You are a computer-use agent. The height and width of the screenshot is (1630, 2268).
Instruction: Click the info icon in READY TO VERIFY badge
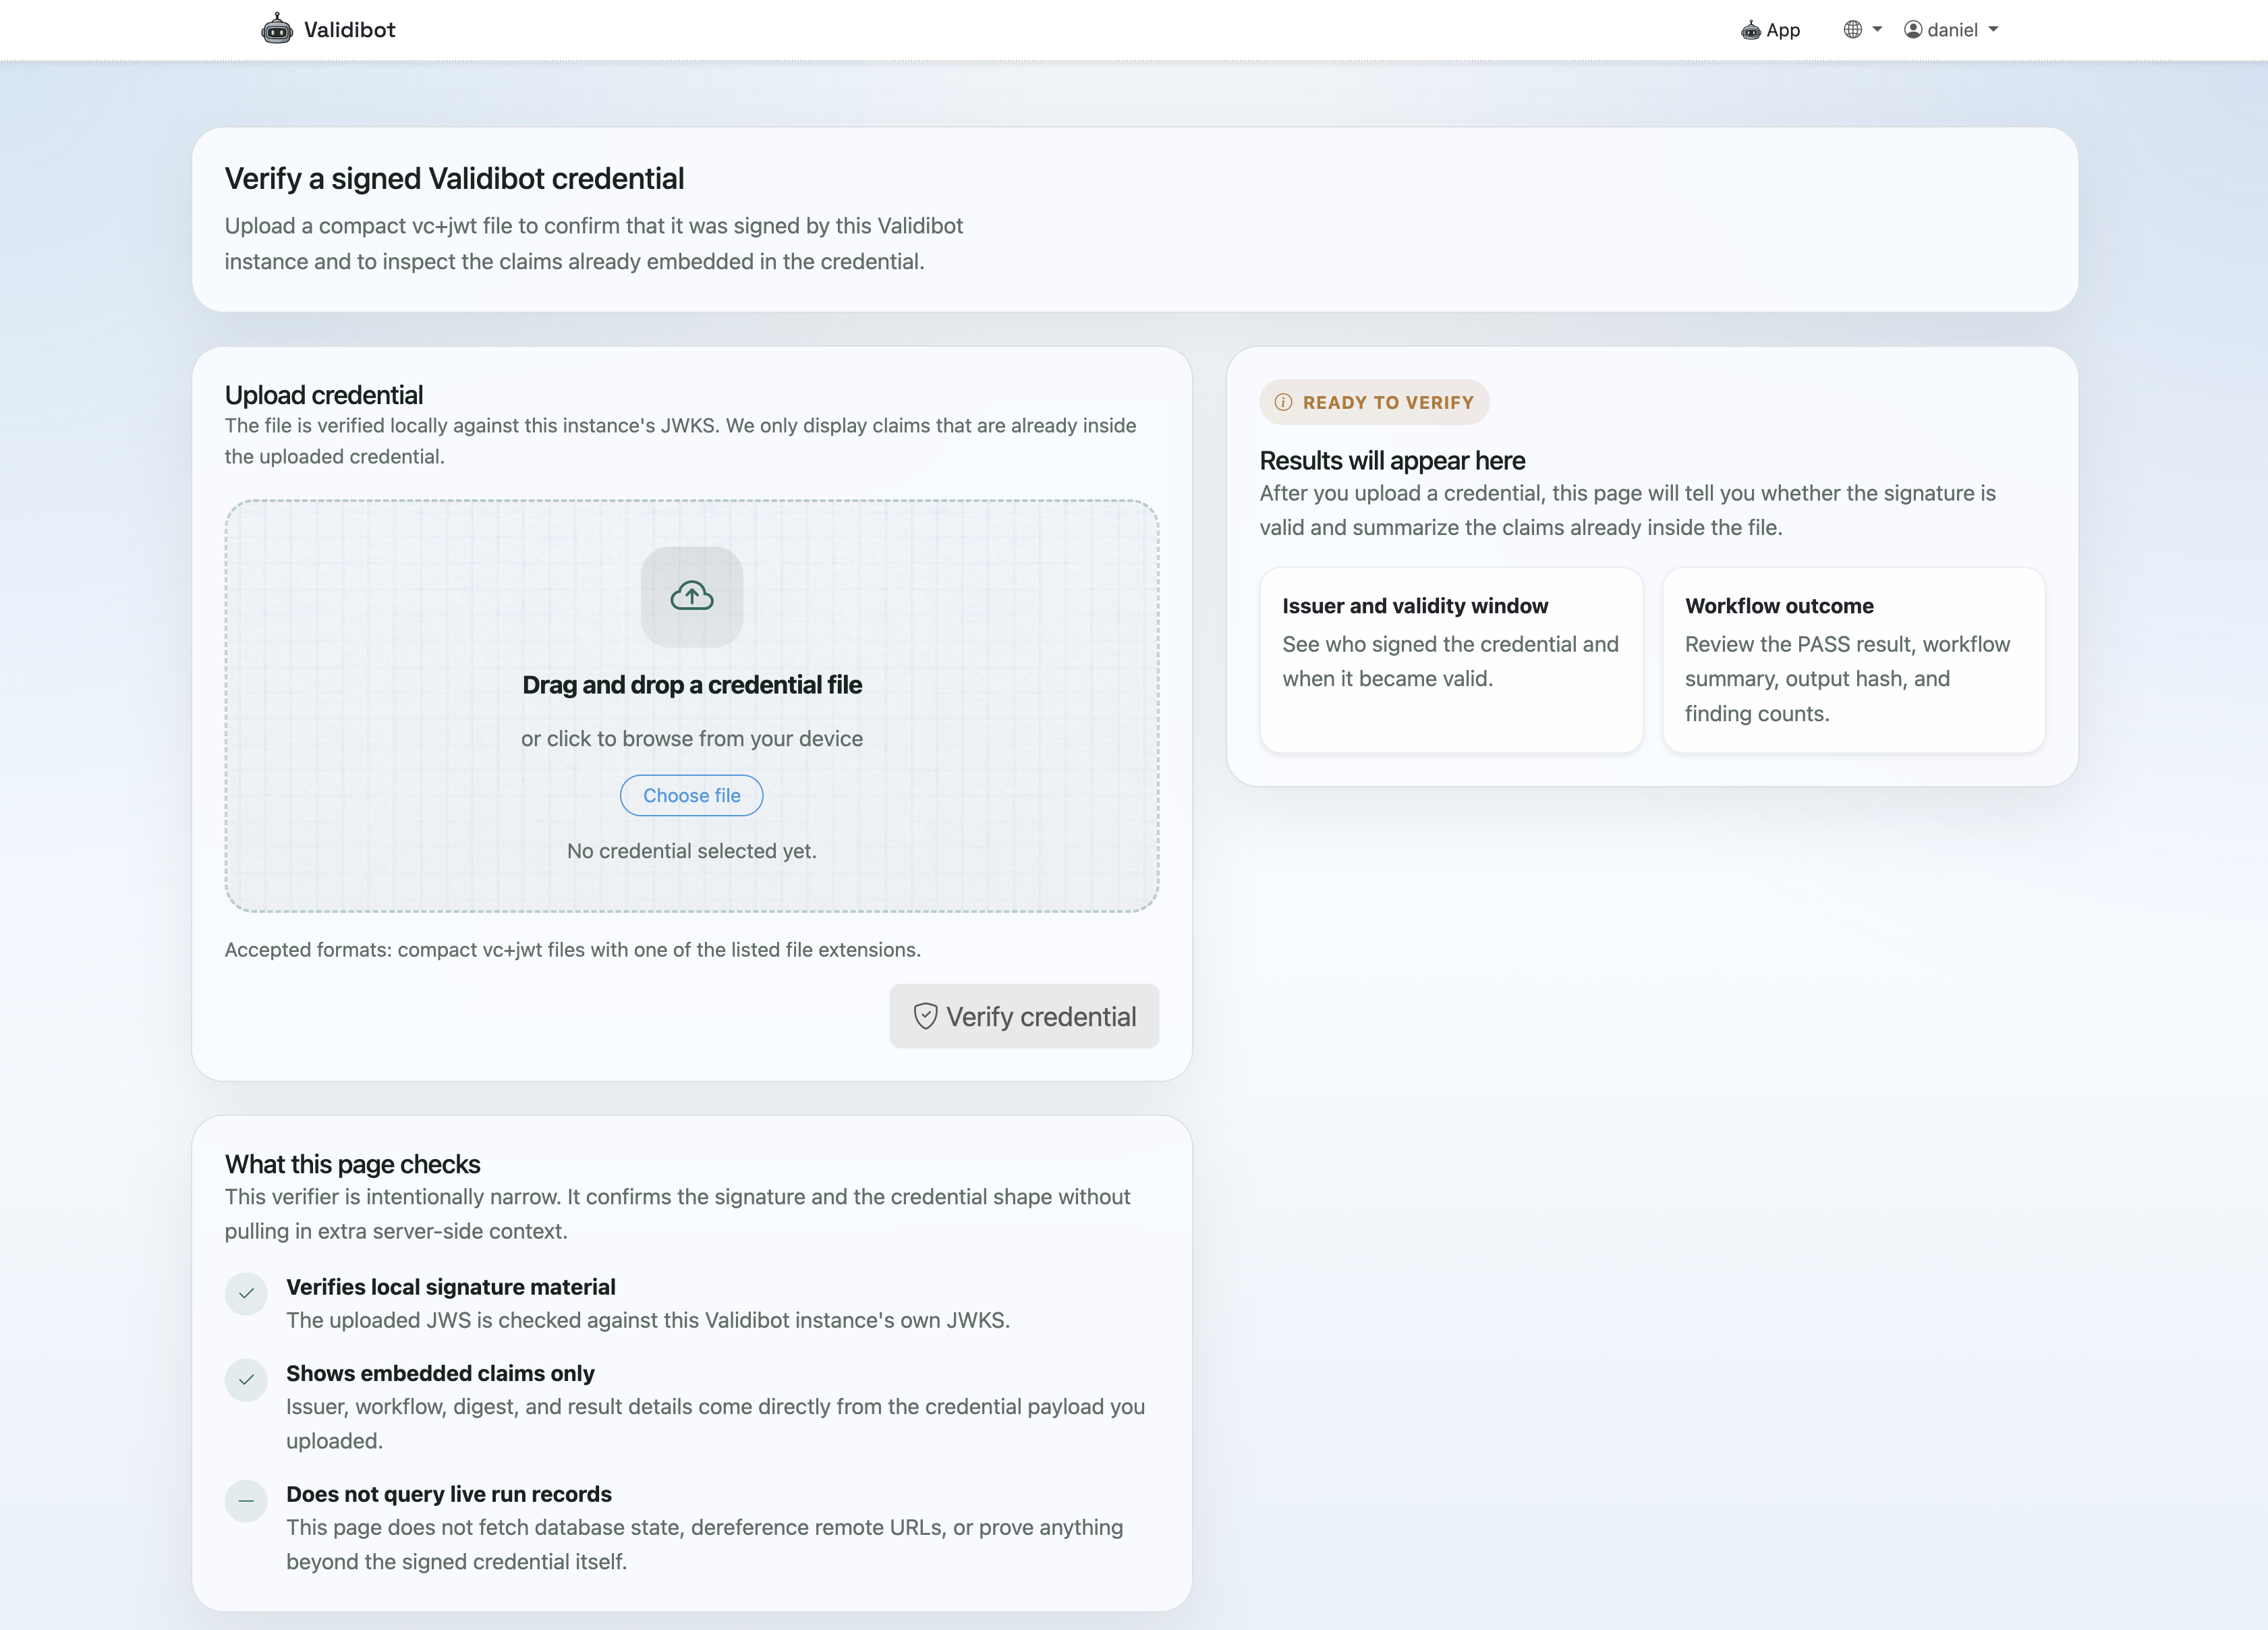pyautogui.click(x=1284, y=402)
